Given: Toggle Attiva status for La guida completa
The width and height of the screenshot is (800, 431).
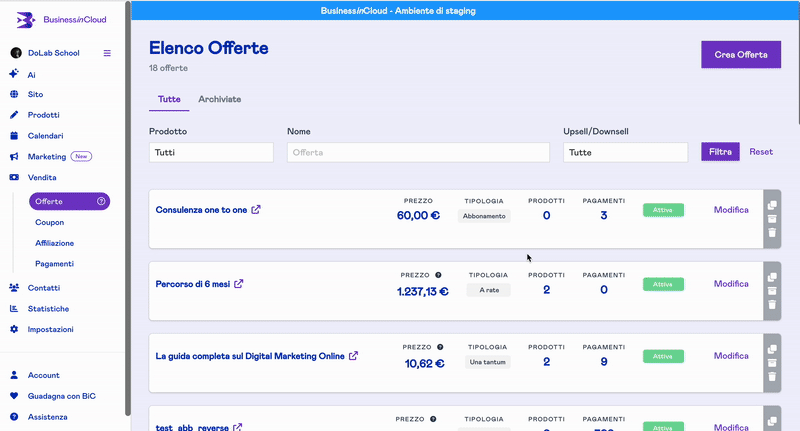Looking at the screenshot, I should click(662, 356).
